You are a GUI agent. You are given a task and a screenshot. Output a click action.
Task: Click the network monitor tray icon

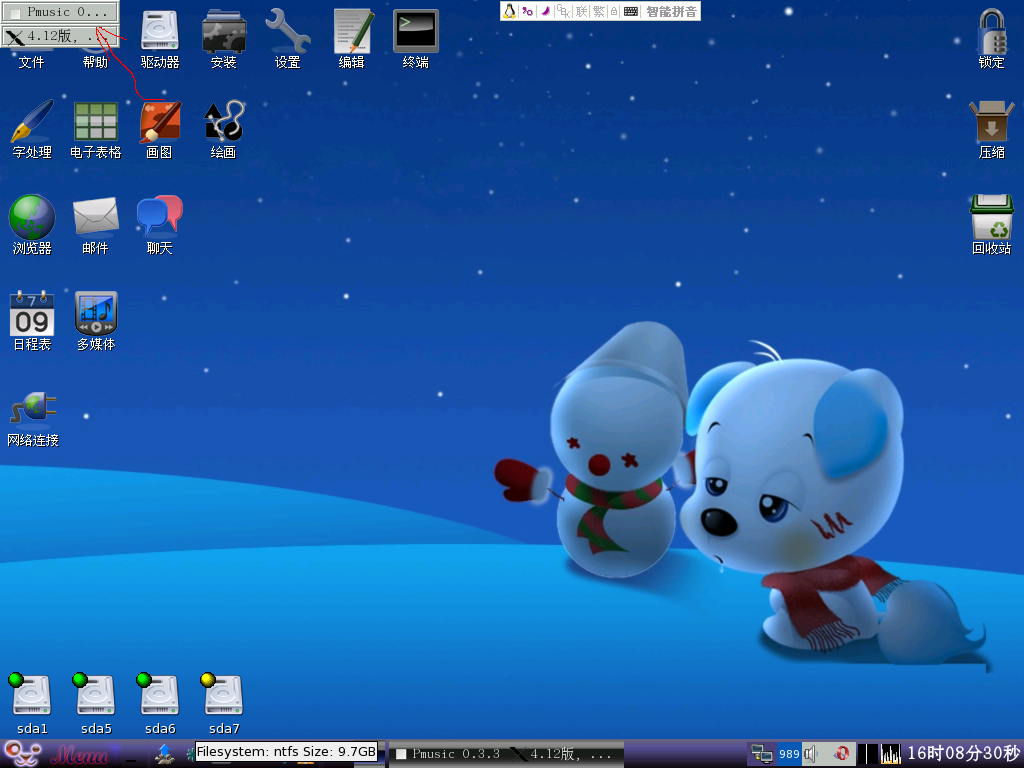761,754
